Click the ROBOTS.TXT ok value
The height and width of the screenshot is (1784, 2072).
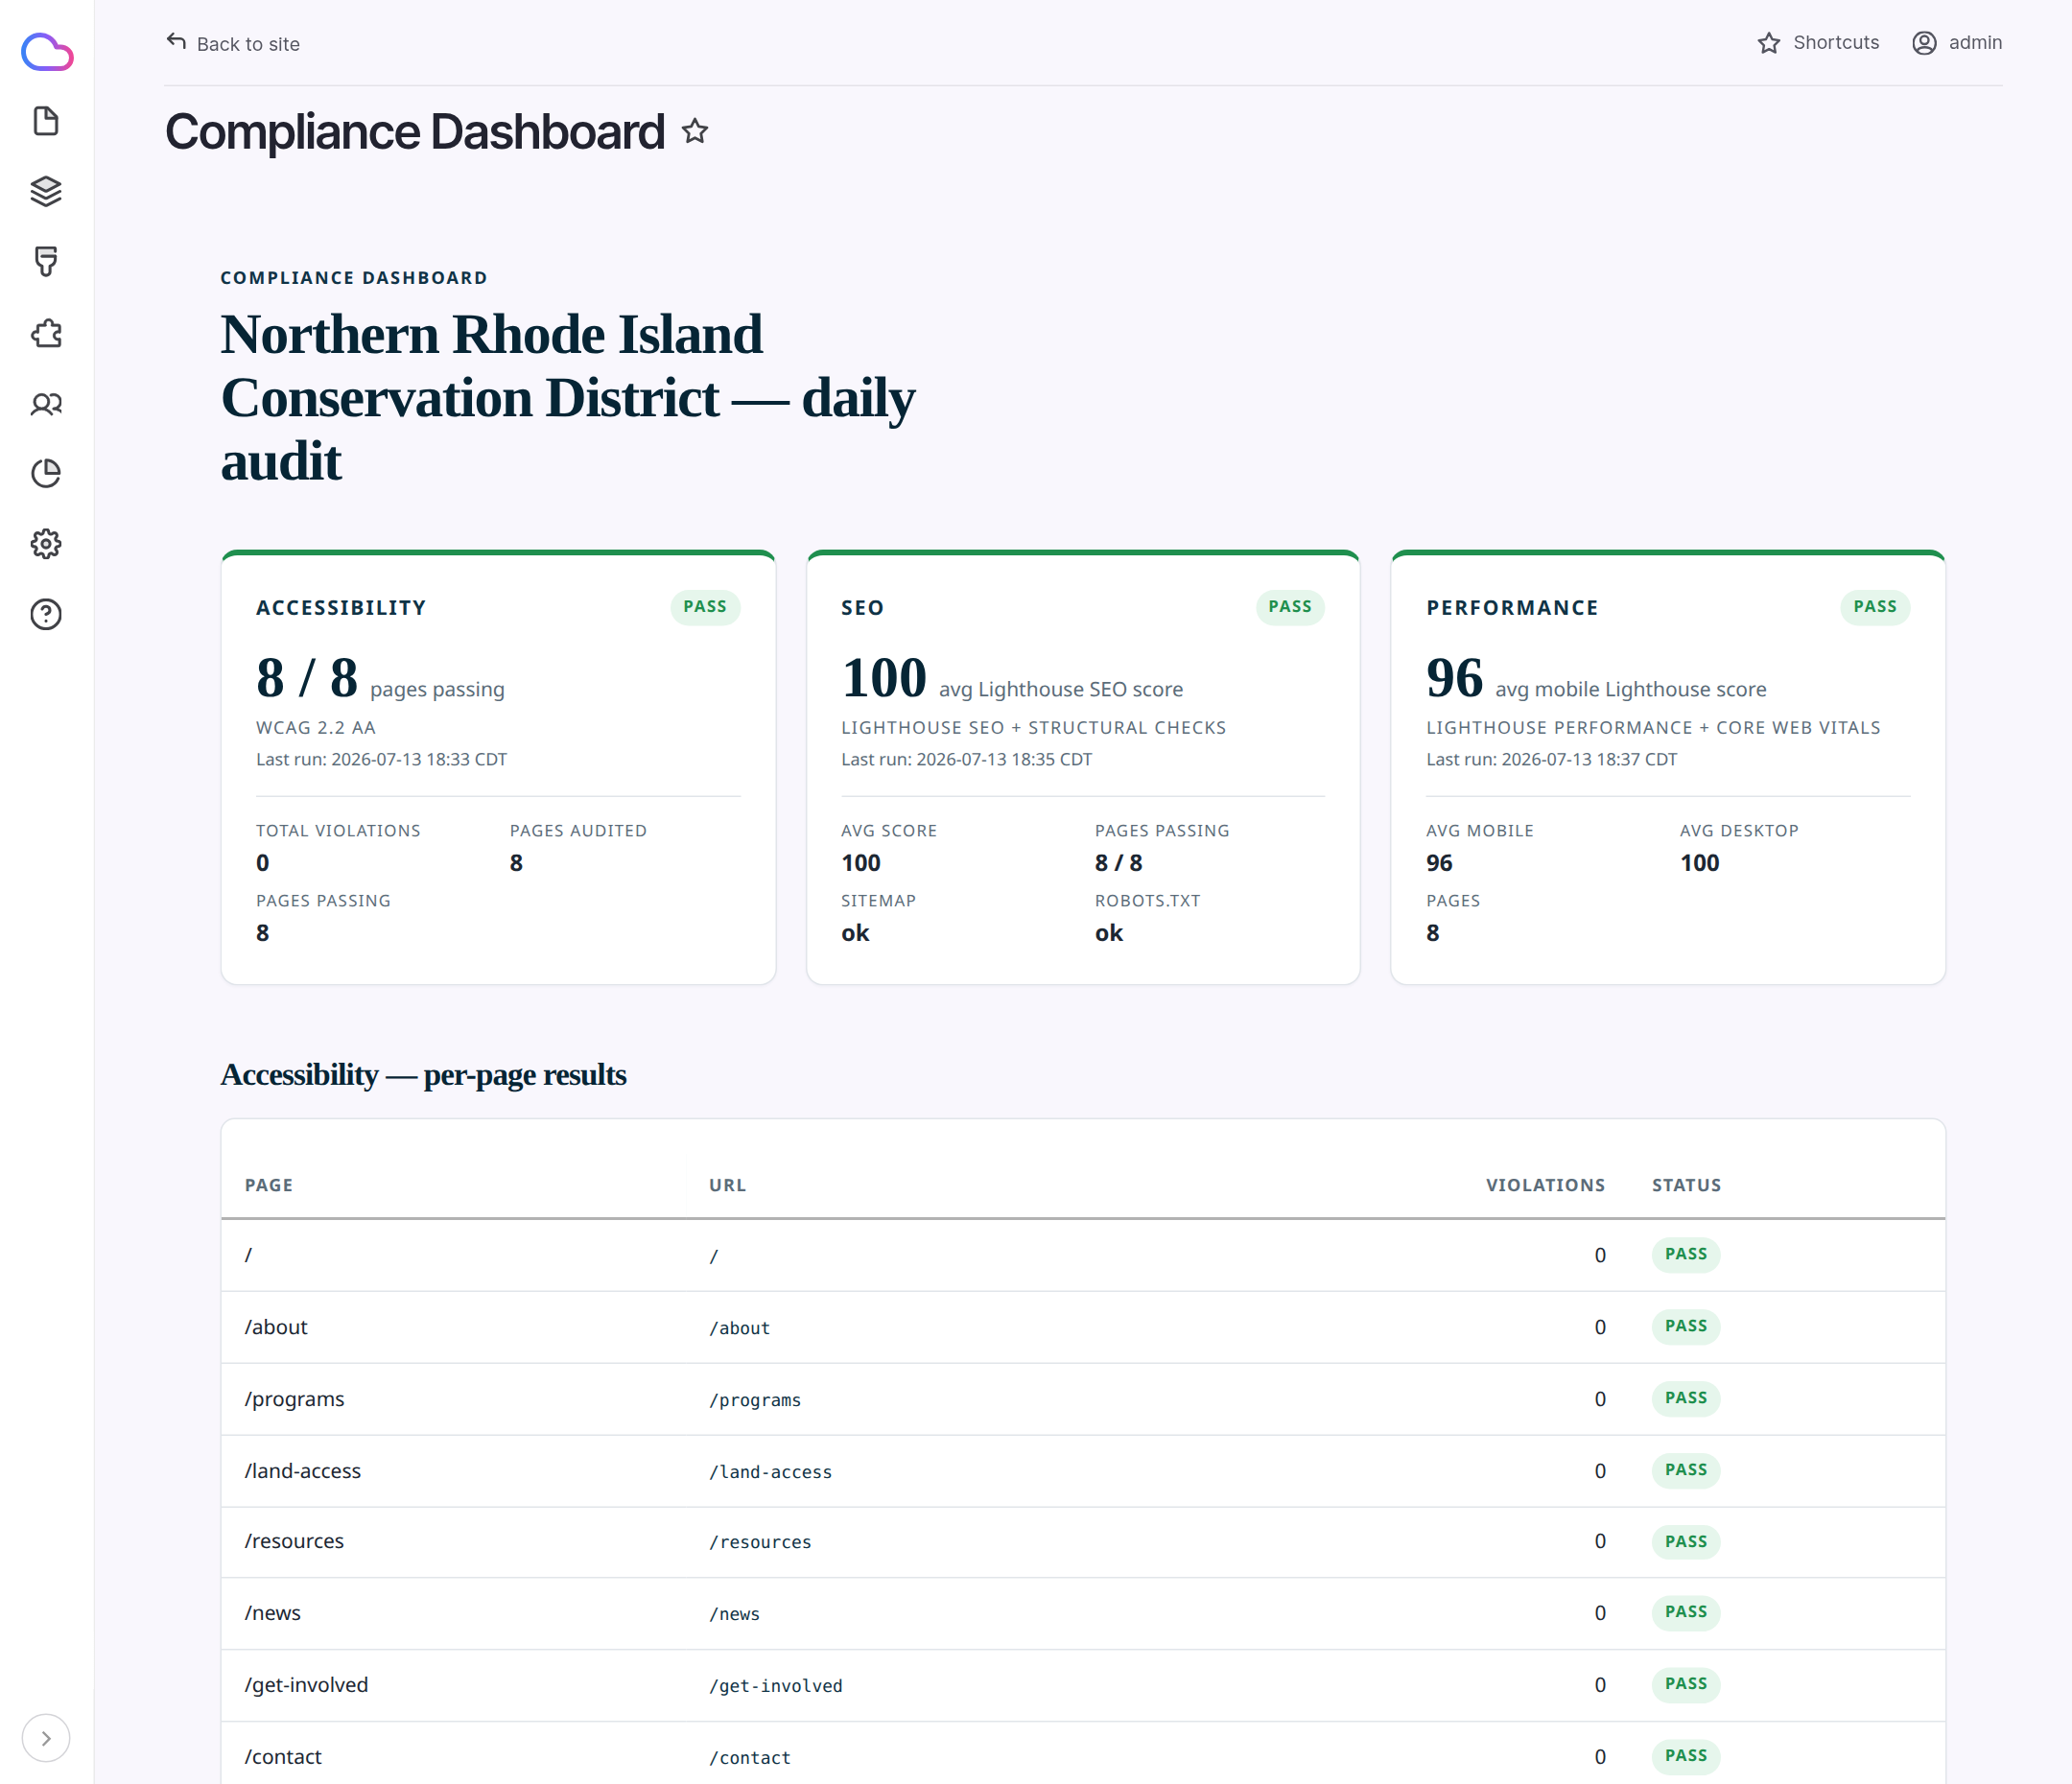1108,933
